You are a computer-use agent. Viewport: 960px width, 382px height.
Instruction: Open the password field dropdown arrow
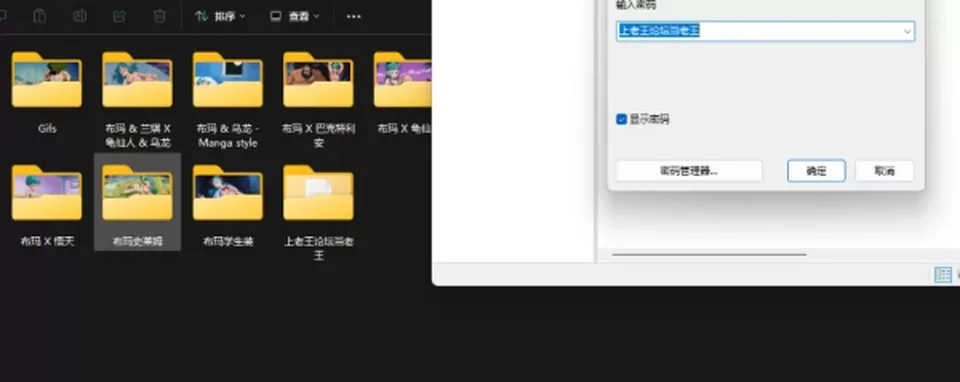(x=907, y=31)
